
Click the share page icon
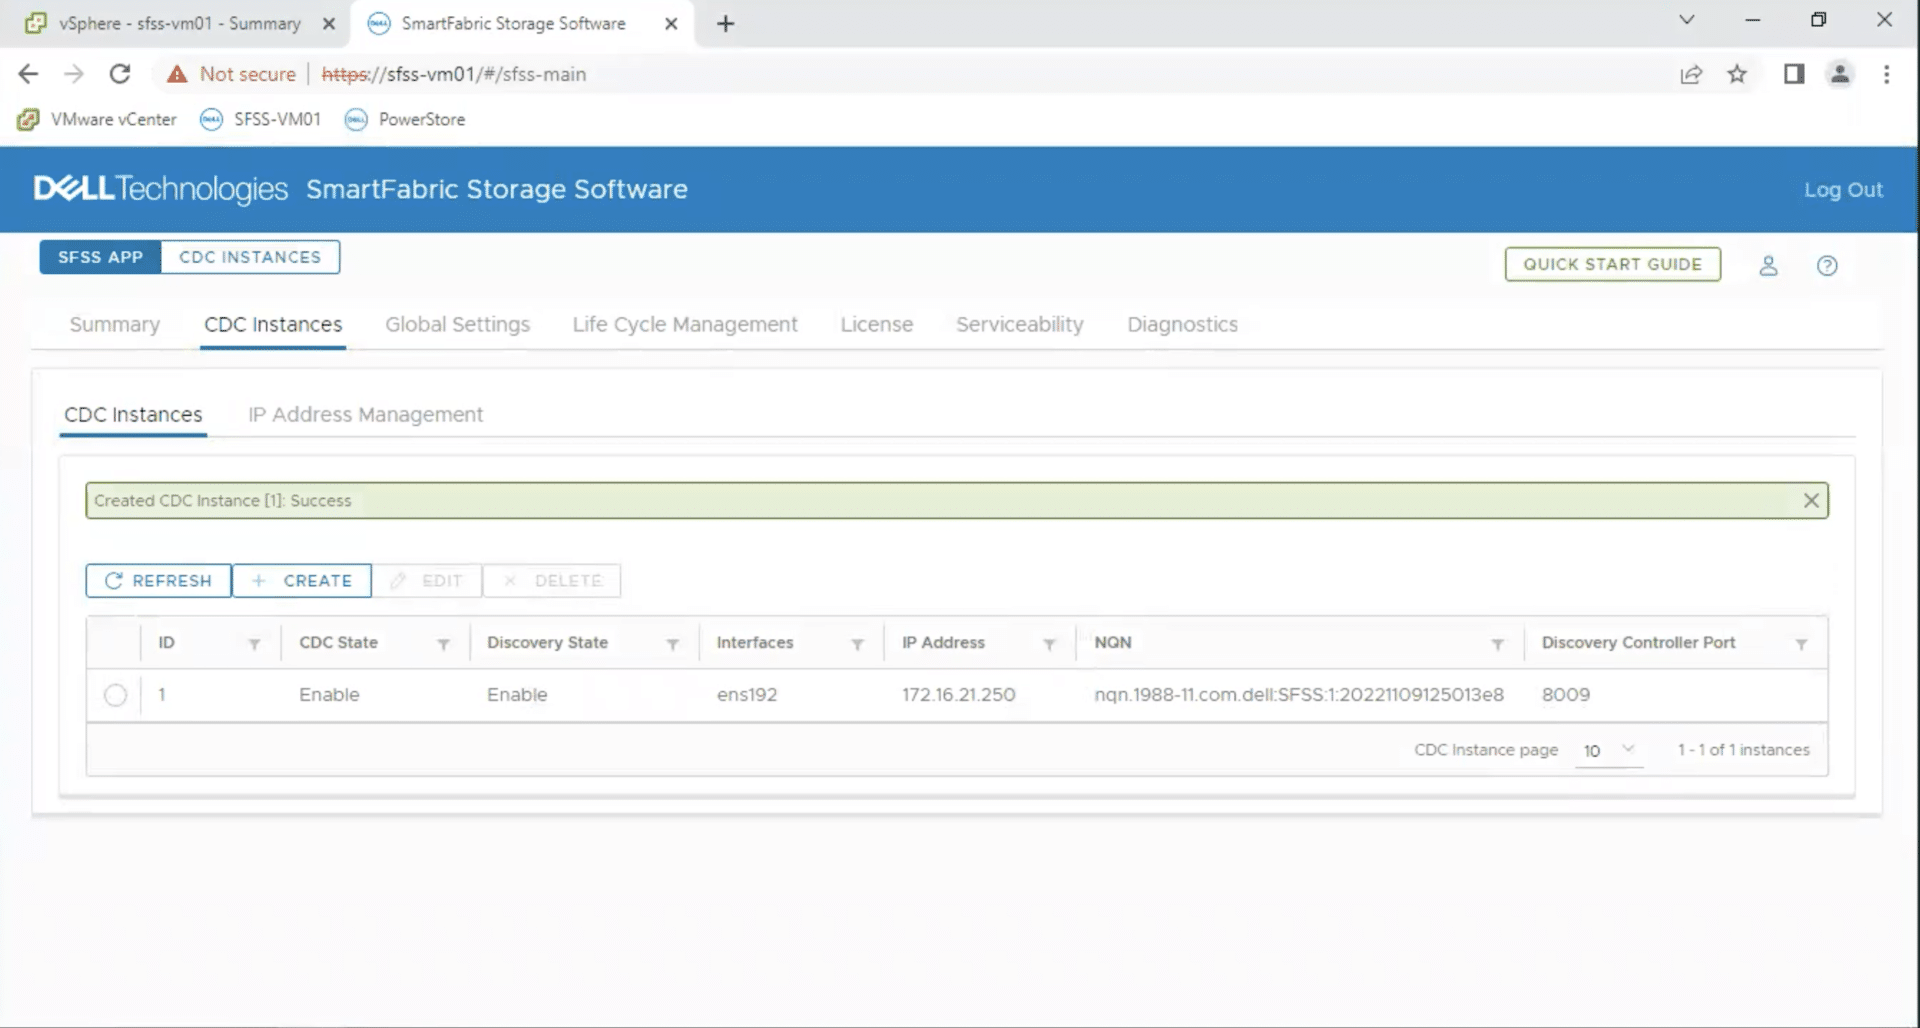click(1691, 74)
